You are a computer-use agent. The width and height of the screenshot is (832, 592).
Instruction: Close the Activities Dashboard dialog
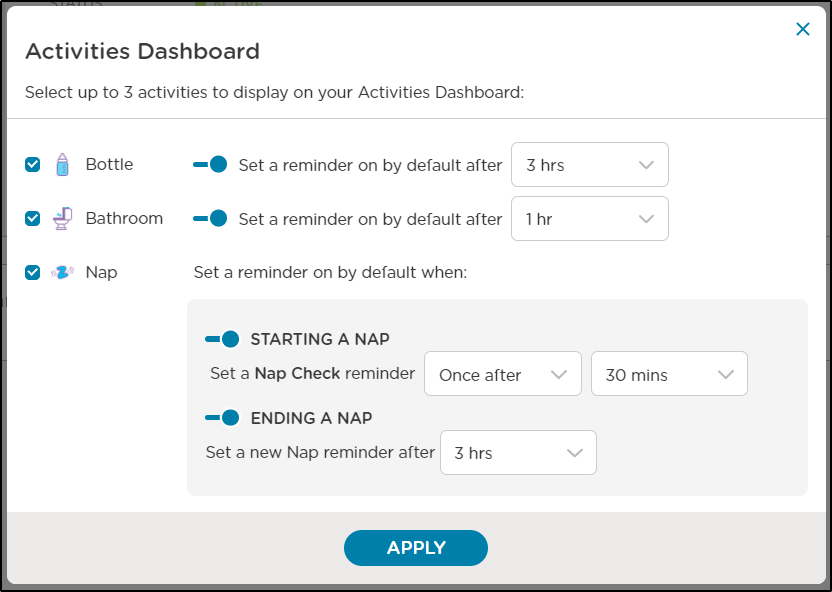tap(803, 29)
